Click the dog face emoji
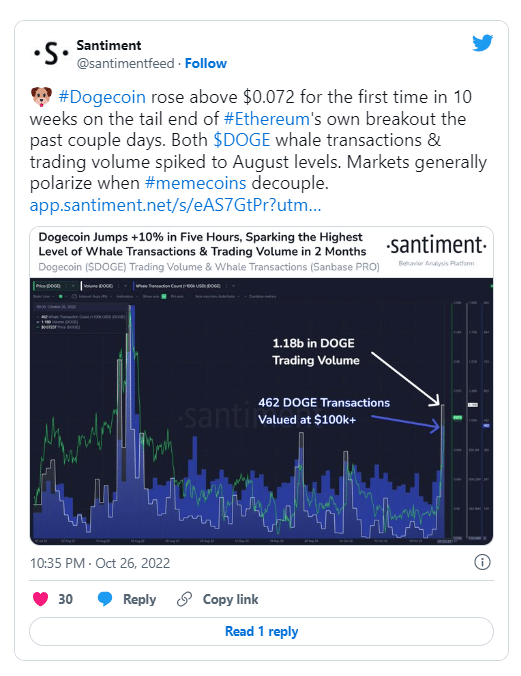Screen dimensions: 521x676 (41, 97)
